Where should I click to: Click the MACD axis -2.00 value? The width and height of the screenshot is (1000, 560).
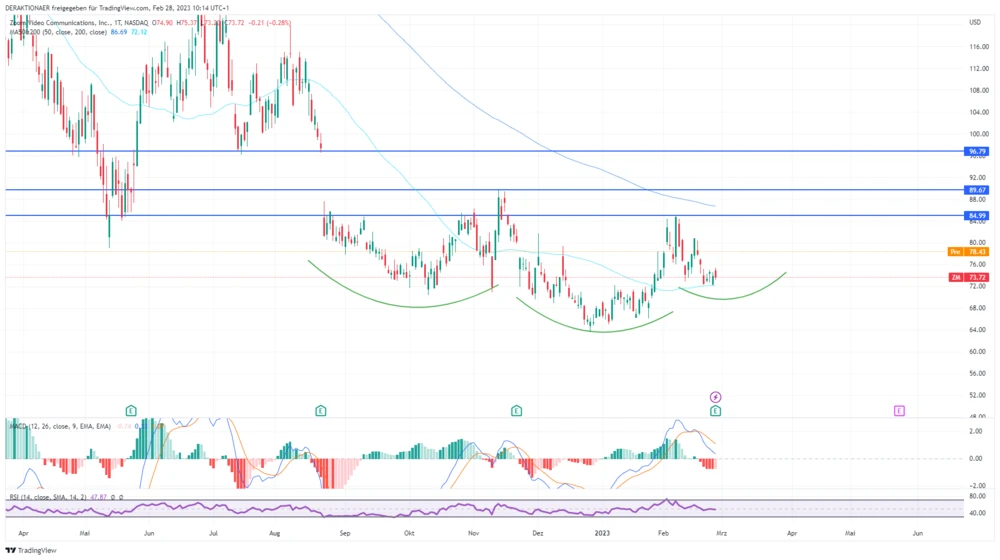(976, 485)
